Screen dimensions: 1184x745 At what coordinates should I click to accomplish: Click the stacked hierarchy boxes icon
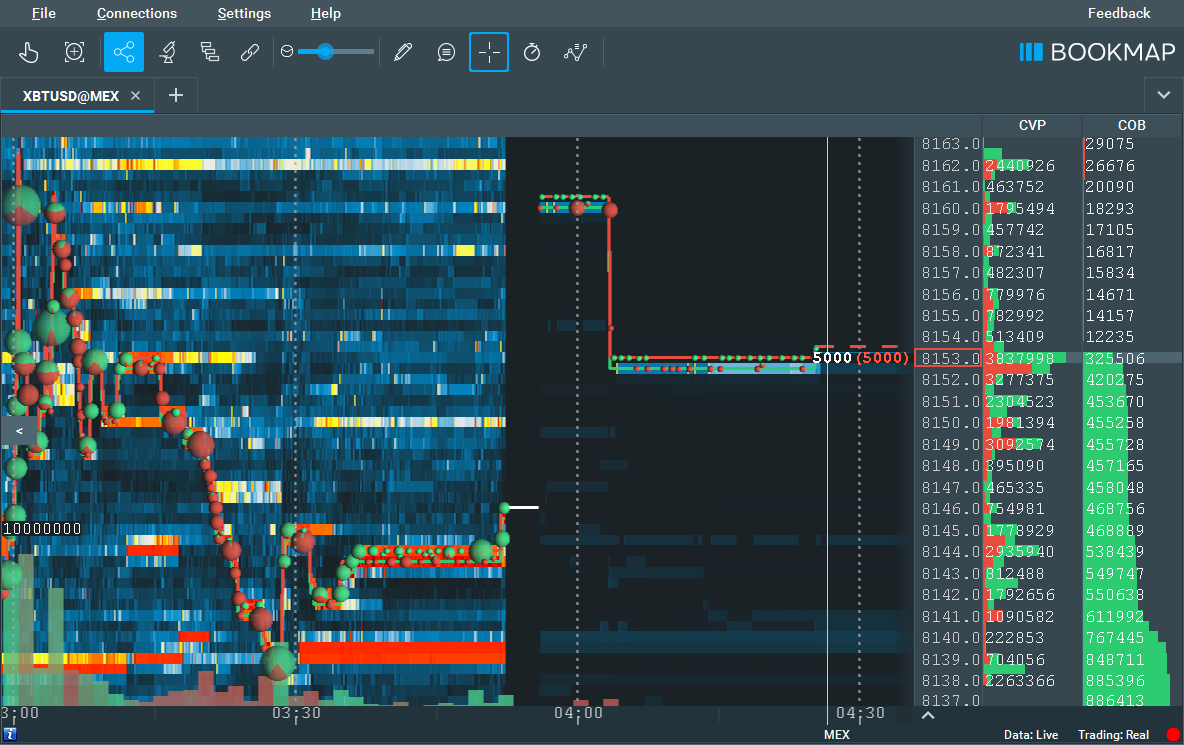tap(209, 52)
